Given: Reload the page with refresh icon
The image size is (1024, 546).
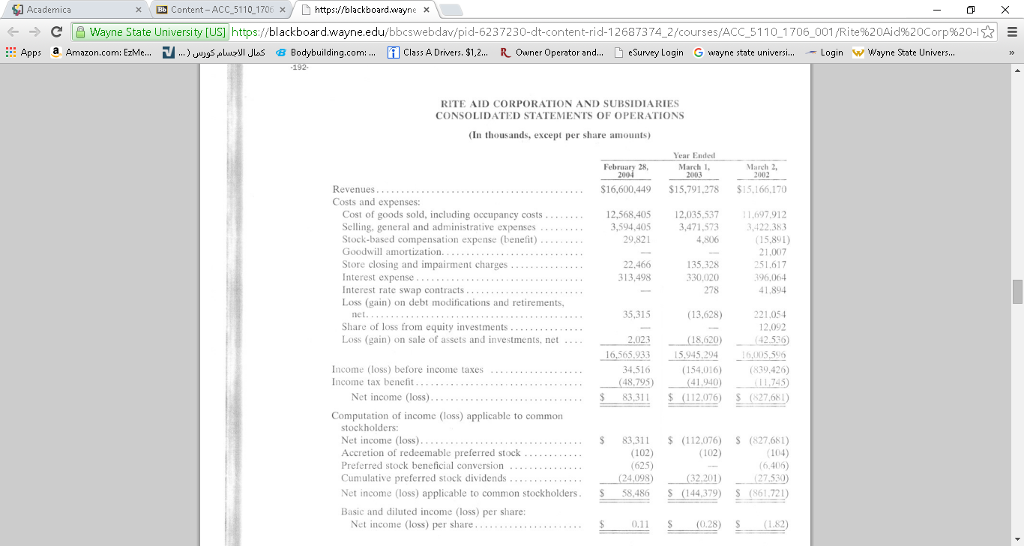Looking at the screenshot, I should point(57,31).
